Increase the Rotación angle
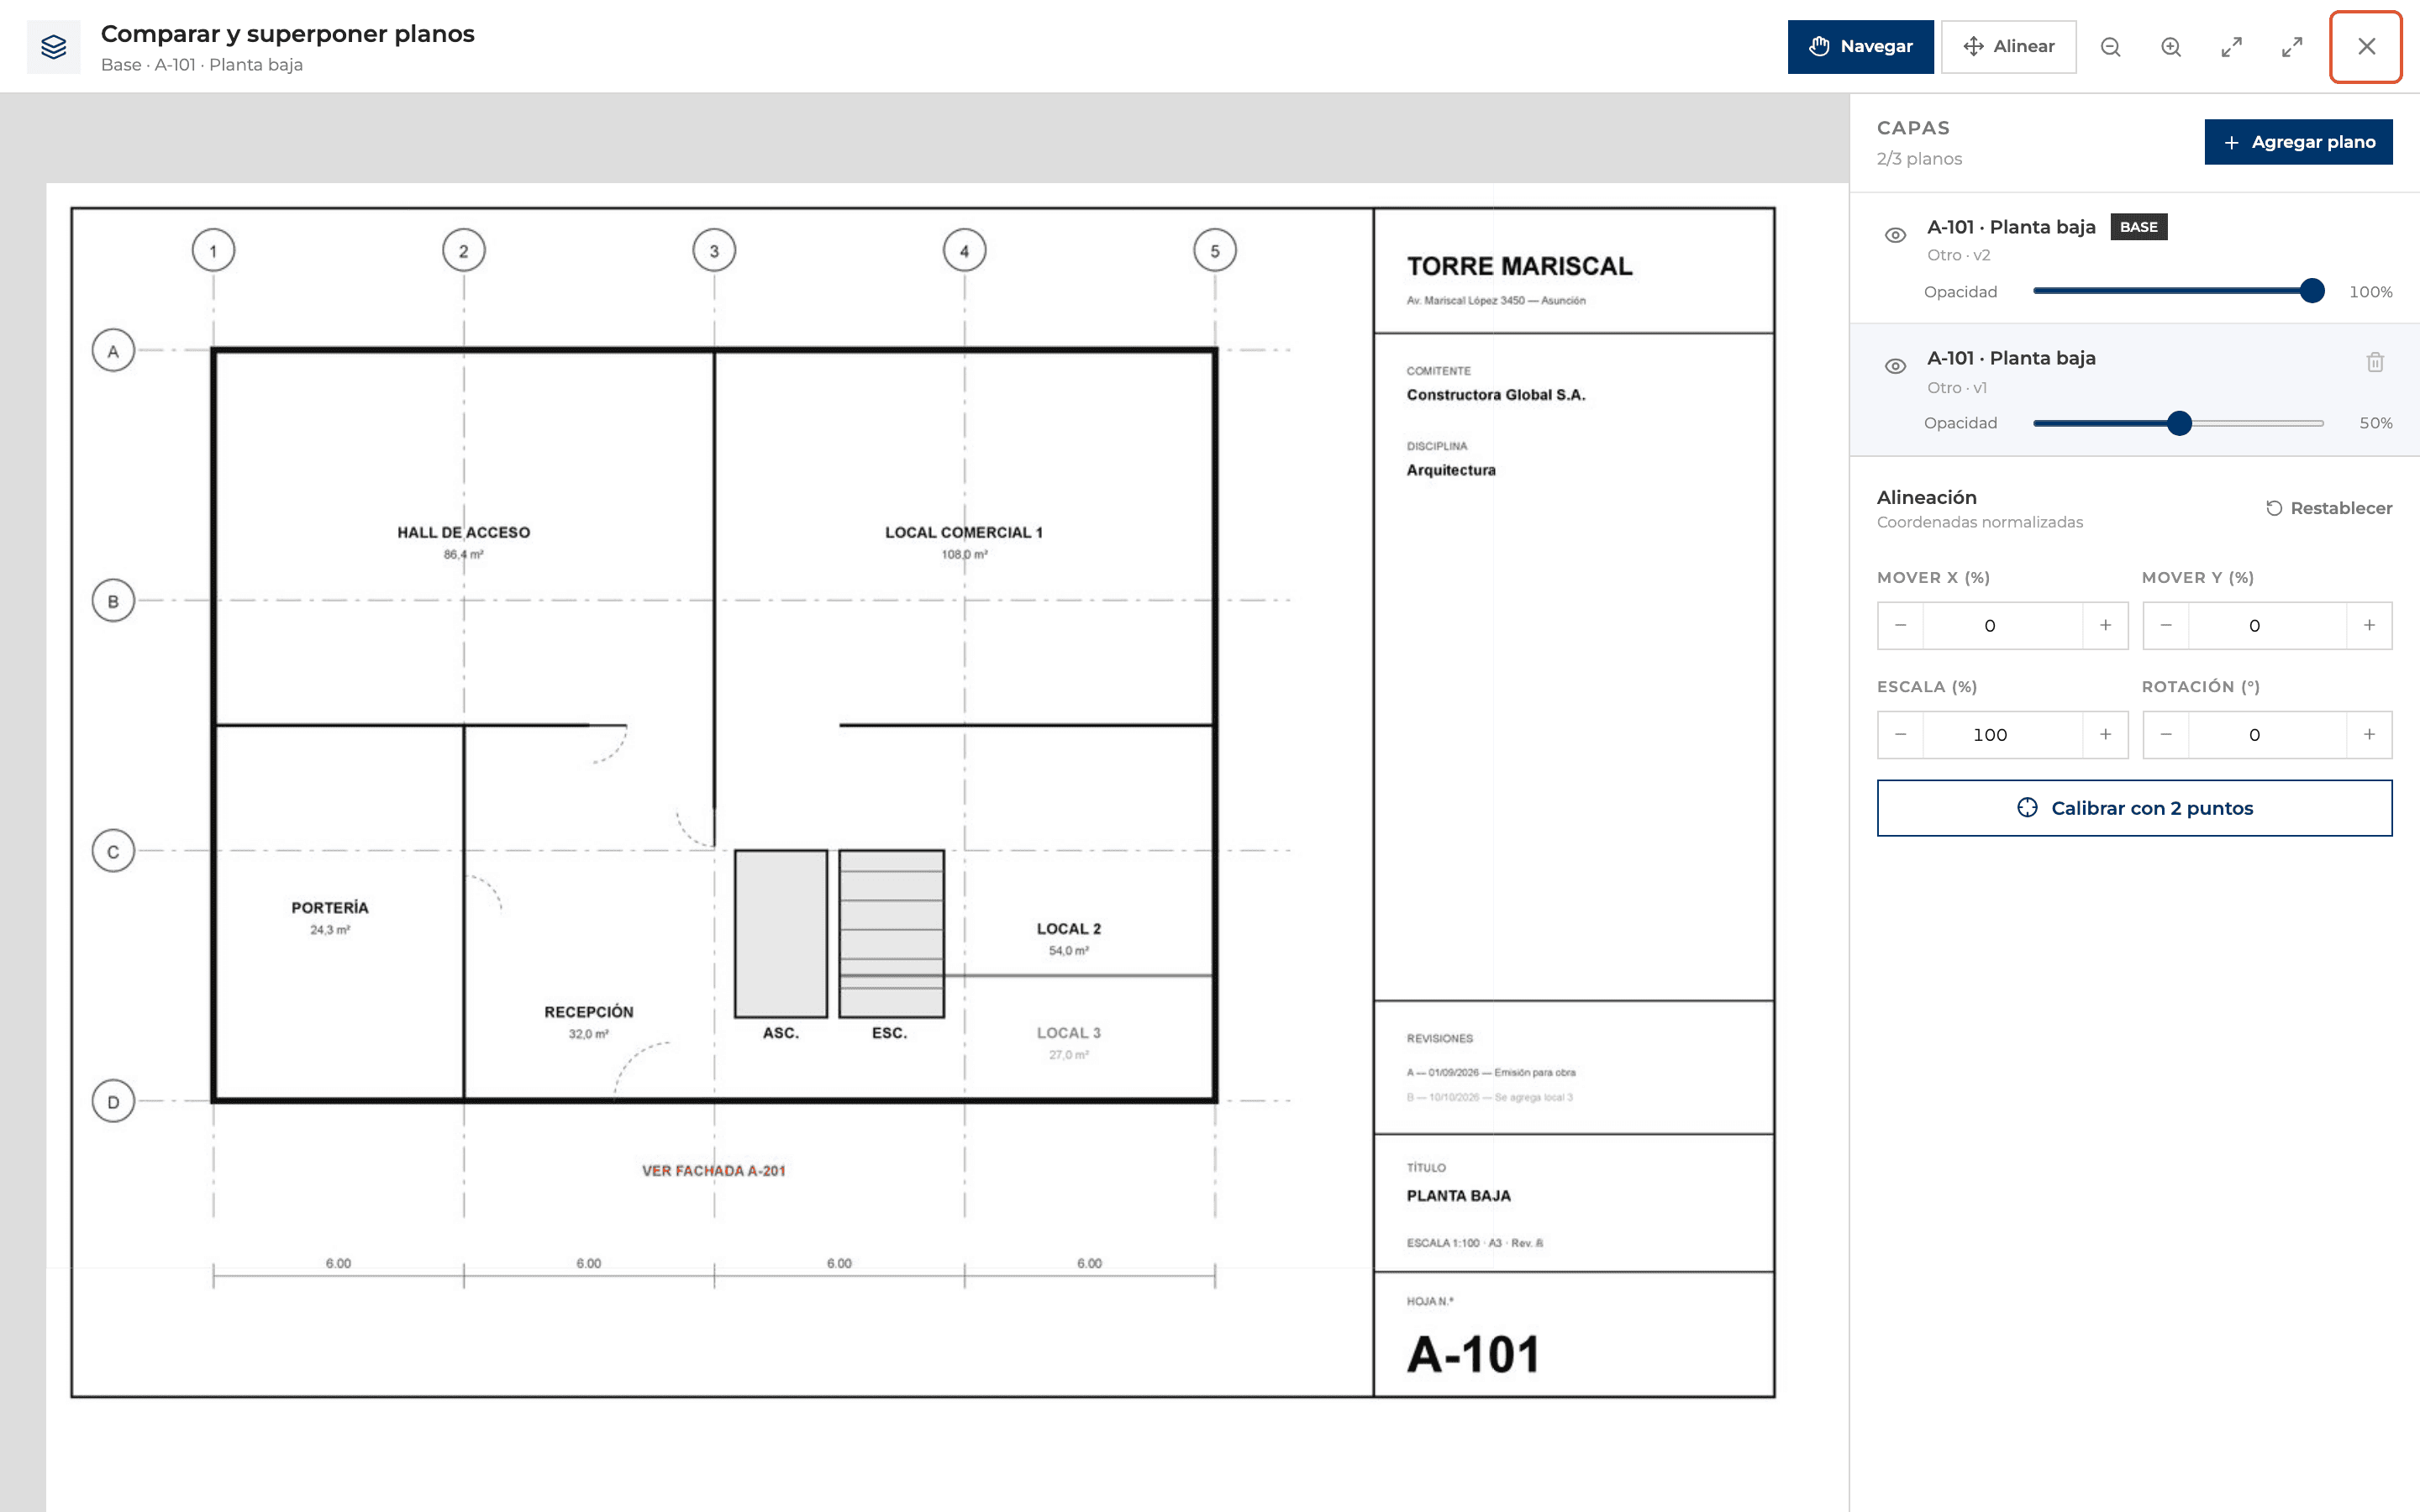Viewport: 2420px width, 1512px height. pyautogui.click(x=2369, y=735)
